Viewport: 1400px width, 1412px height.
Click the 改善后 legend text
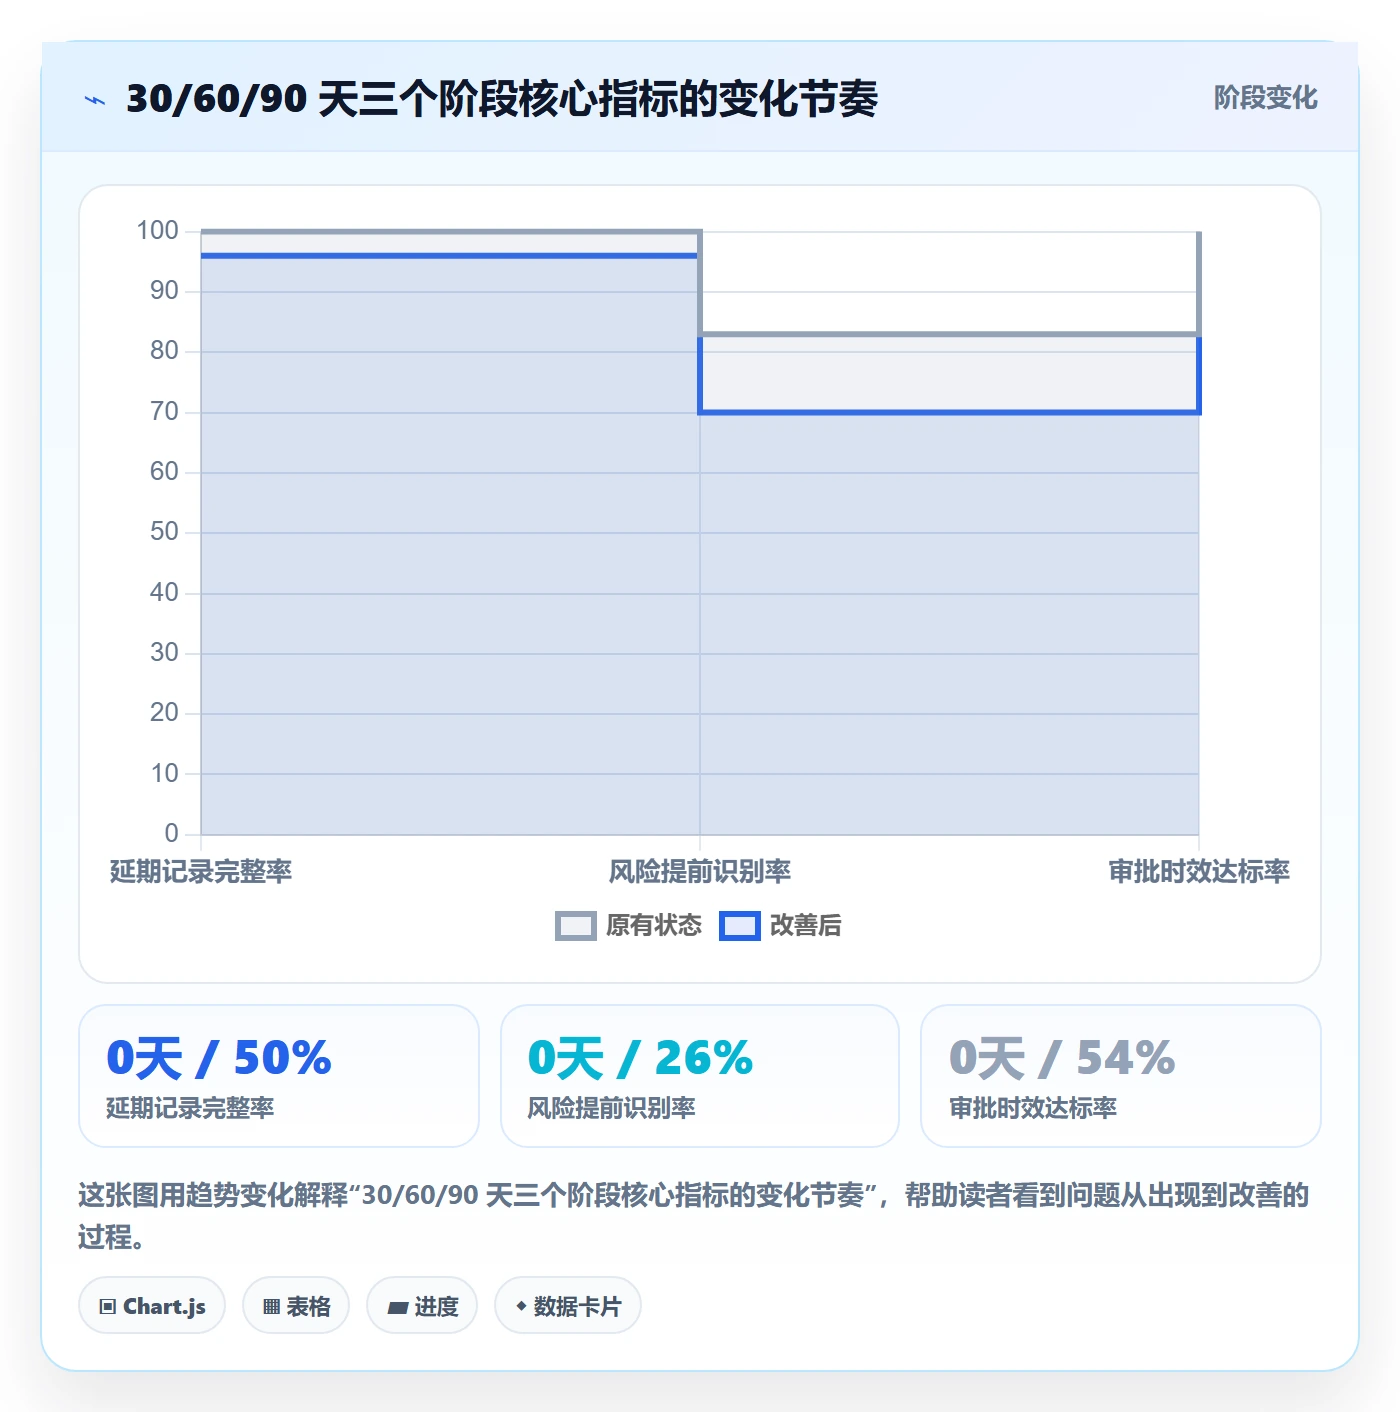(x=805, y=926)
